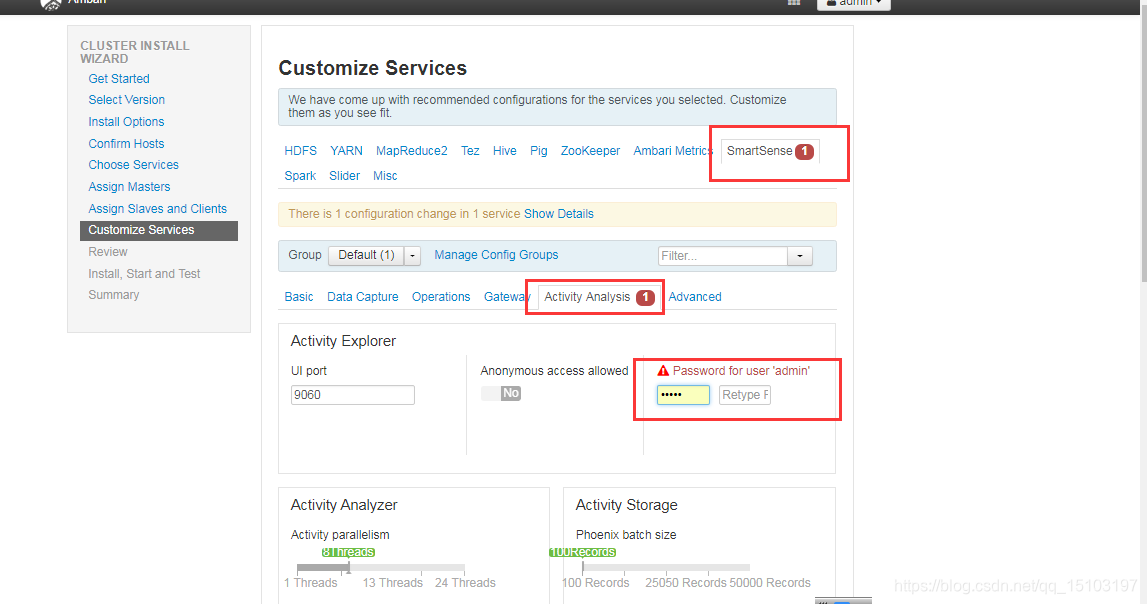Click Manage Config Groups link
1147x604 pixels.
coord(496,254)
